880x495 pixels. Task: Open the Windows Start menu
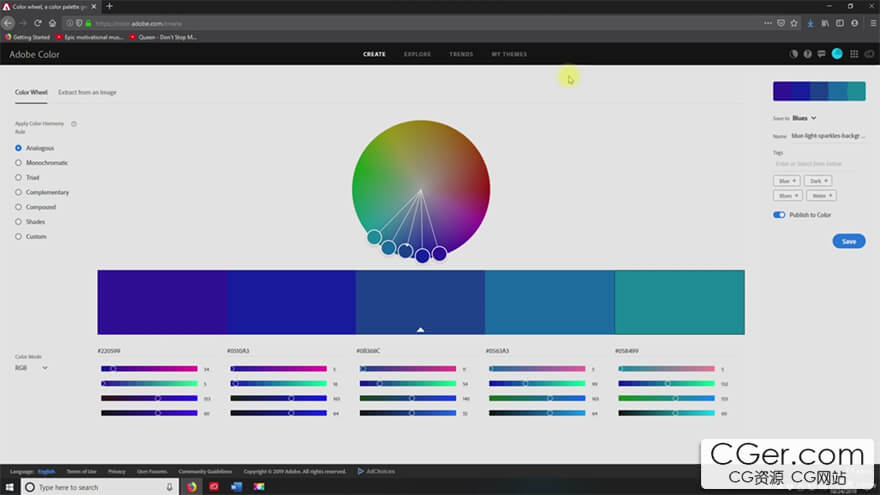point(10,487)
